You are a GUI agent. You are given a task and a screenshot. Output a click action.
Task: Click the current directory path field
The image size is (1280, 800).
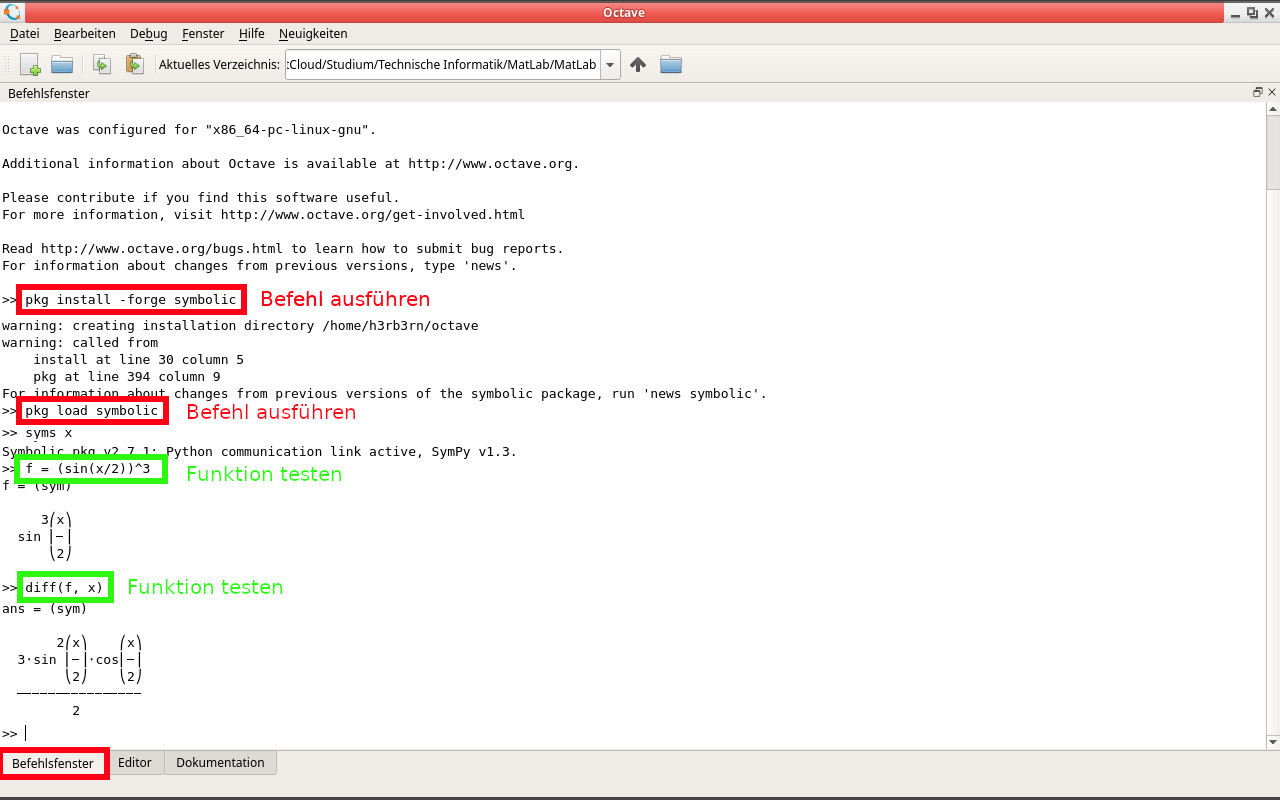pos(442,65)
